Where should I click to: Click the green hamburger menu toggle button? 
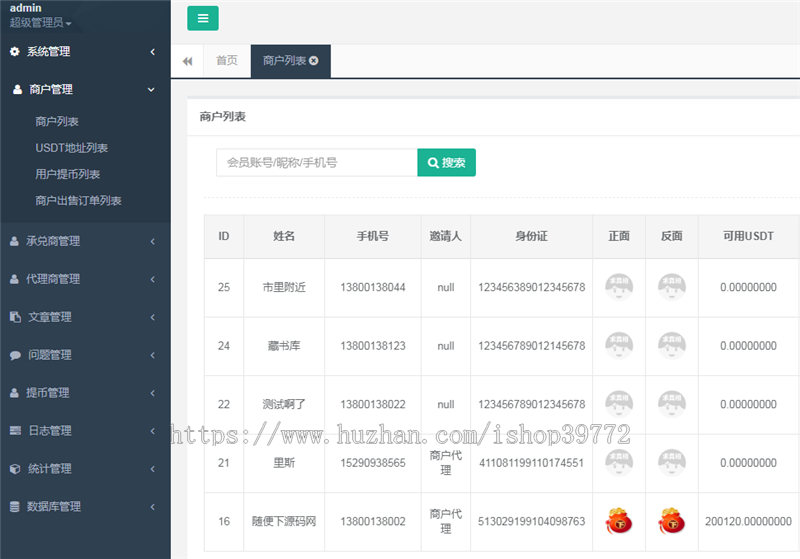tap(202, 18)
